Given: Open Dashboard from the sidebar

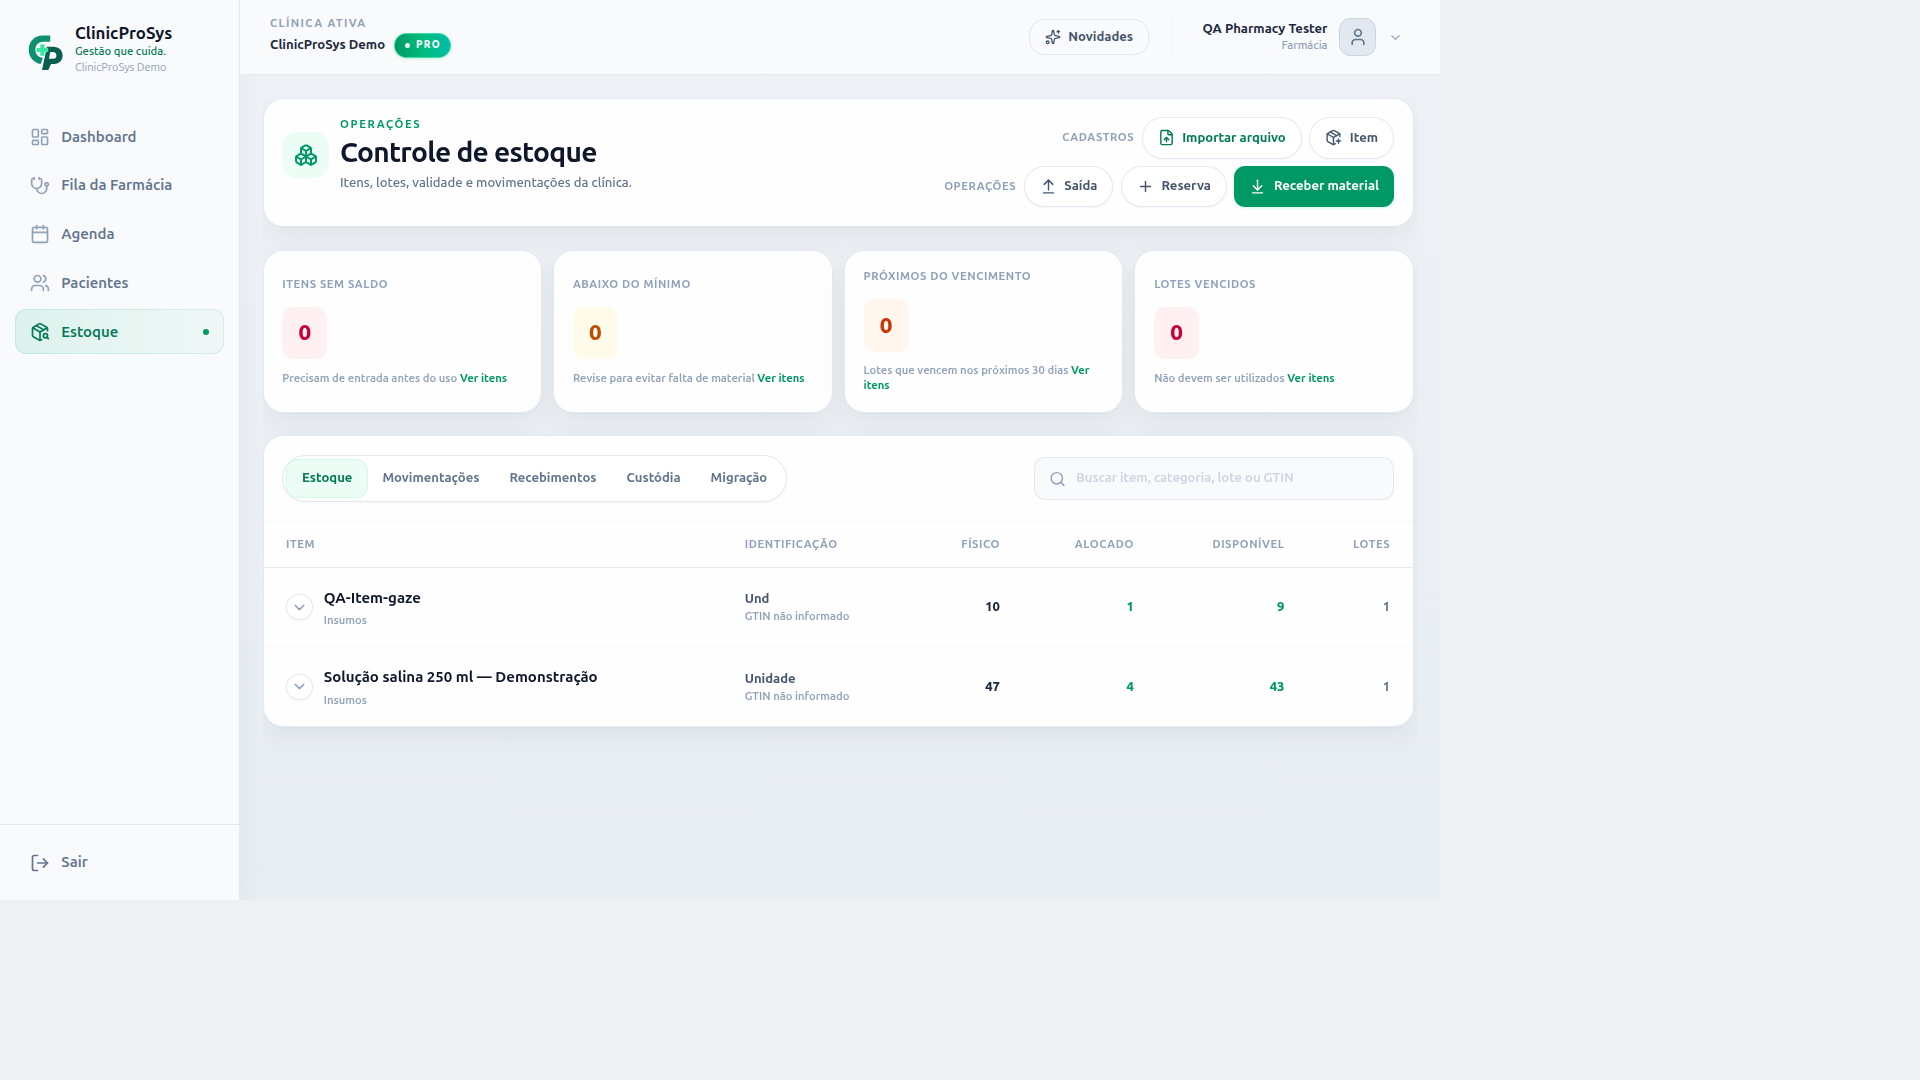Looking at the screenshot, I should click(119, 137).
